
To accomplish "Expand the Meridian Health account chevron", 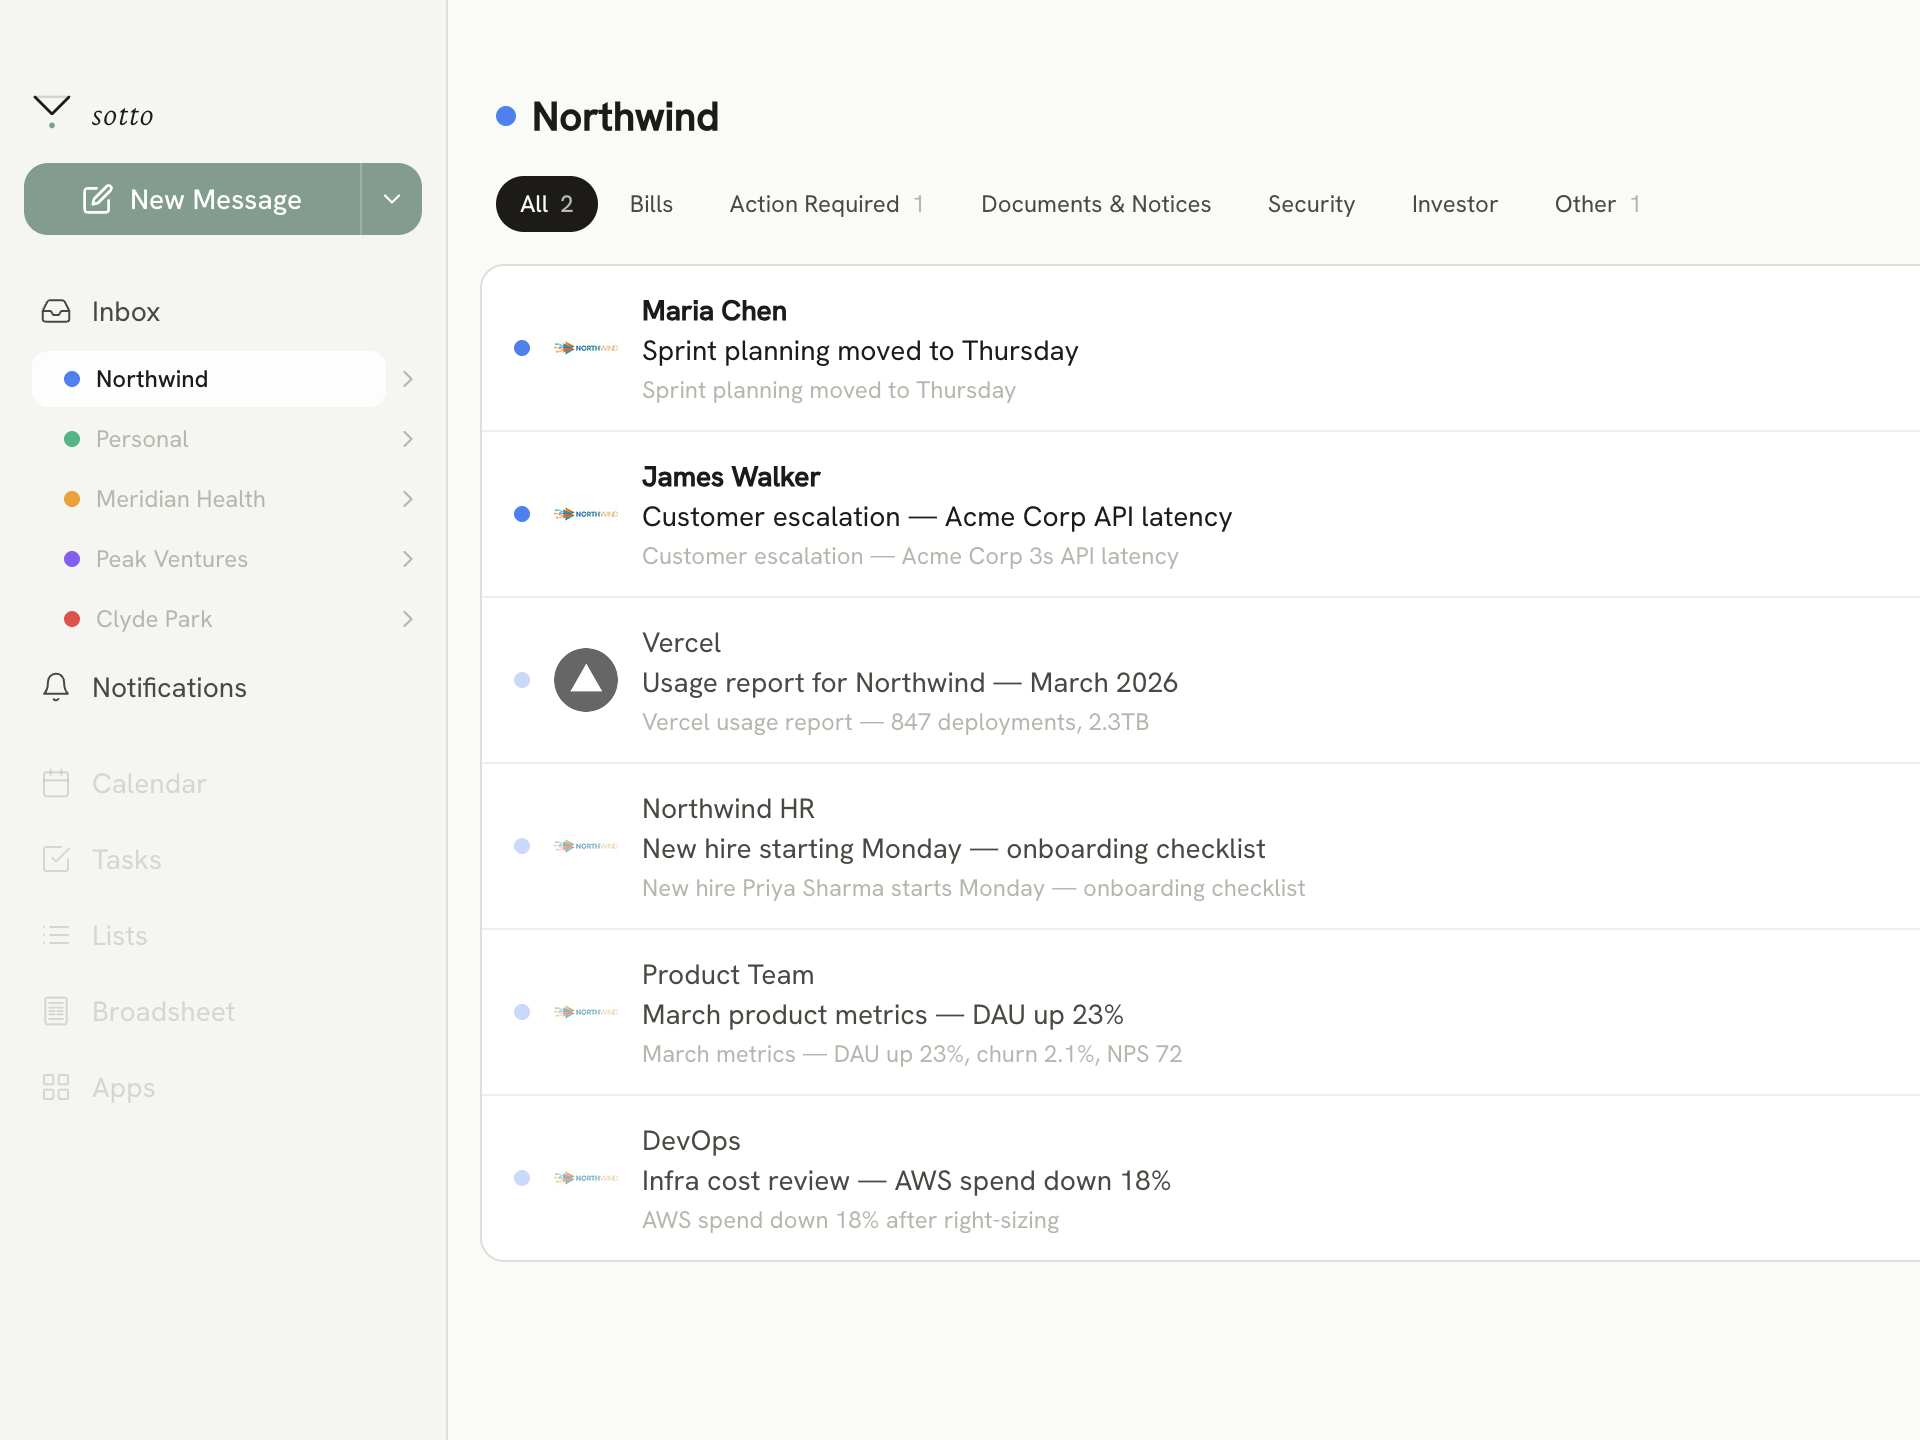I will point(407,498).
